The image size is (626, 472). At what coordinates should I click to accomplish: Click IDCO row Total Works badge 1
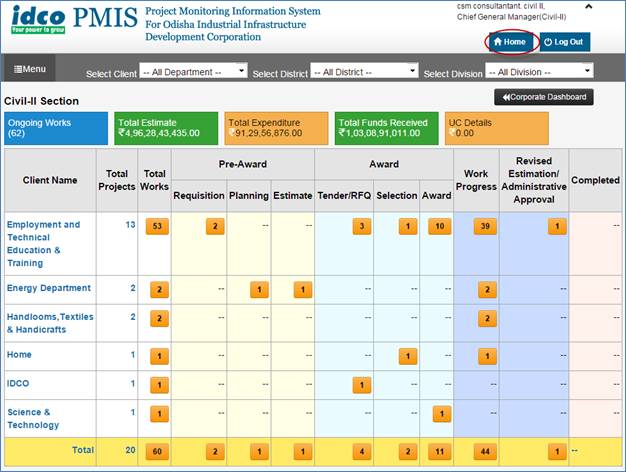tap(159, 385)
